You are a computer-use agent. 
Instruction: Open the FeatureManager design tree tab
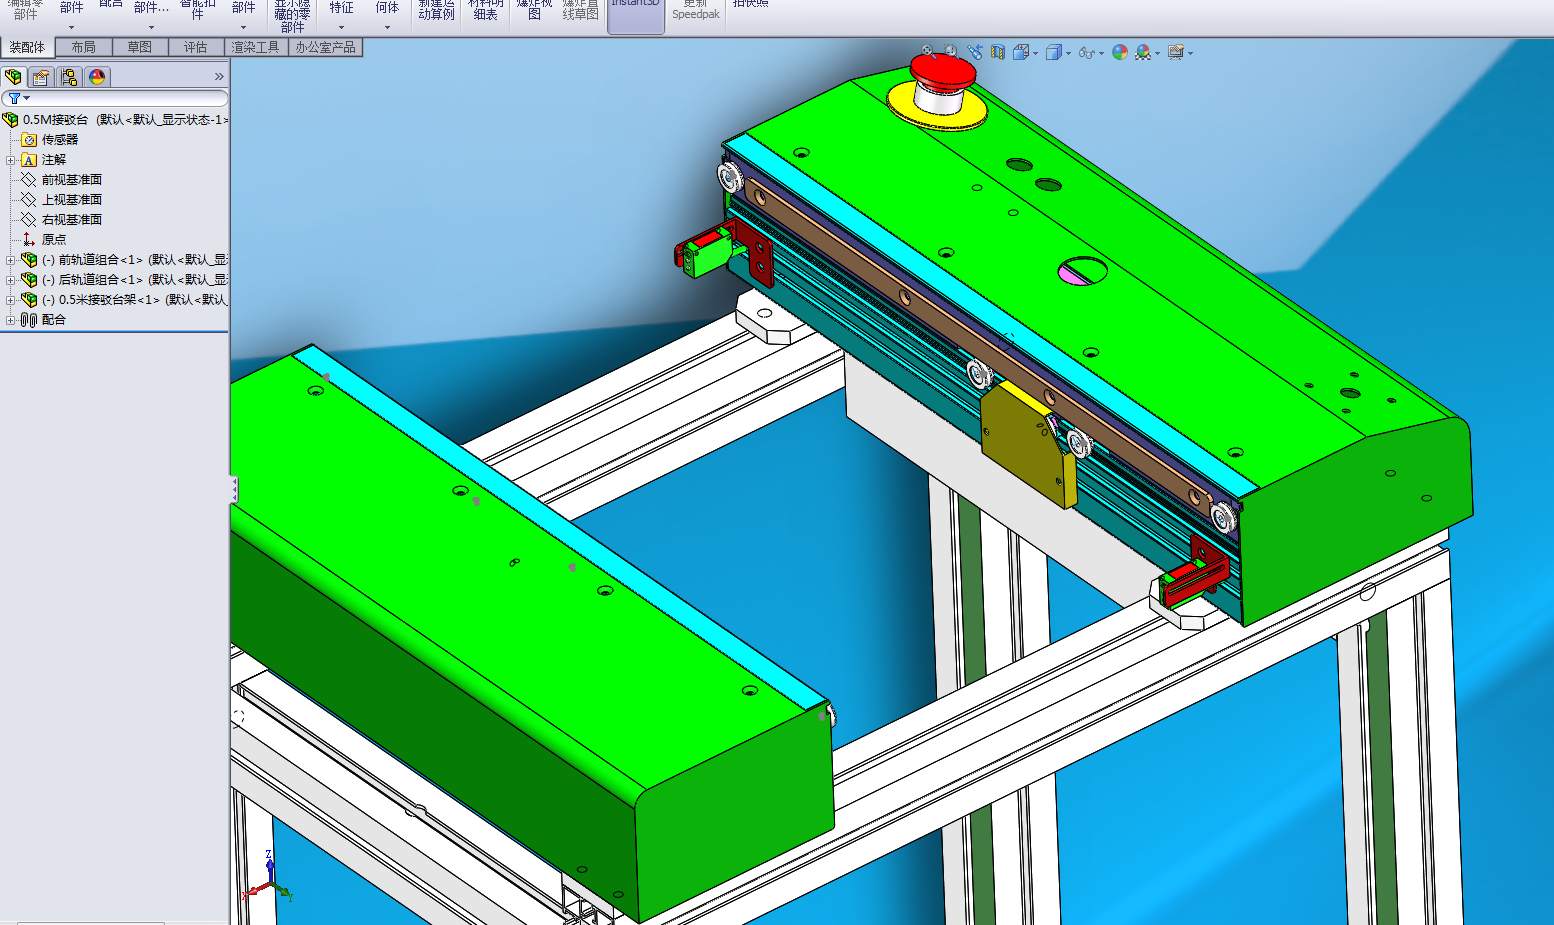[x=14, y=77]
